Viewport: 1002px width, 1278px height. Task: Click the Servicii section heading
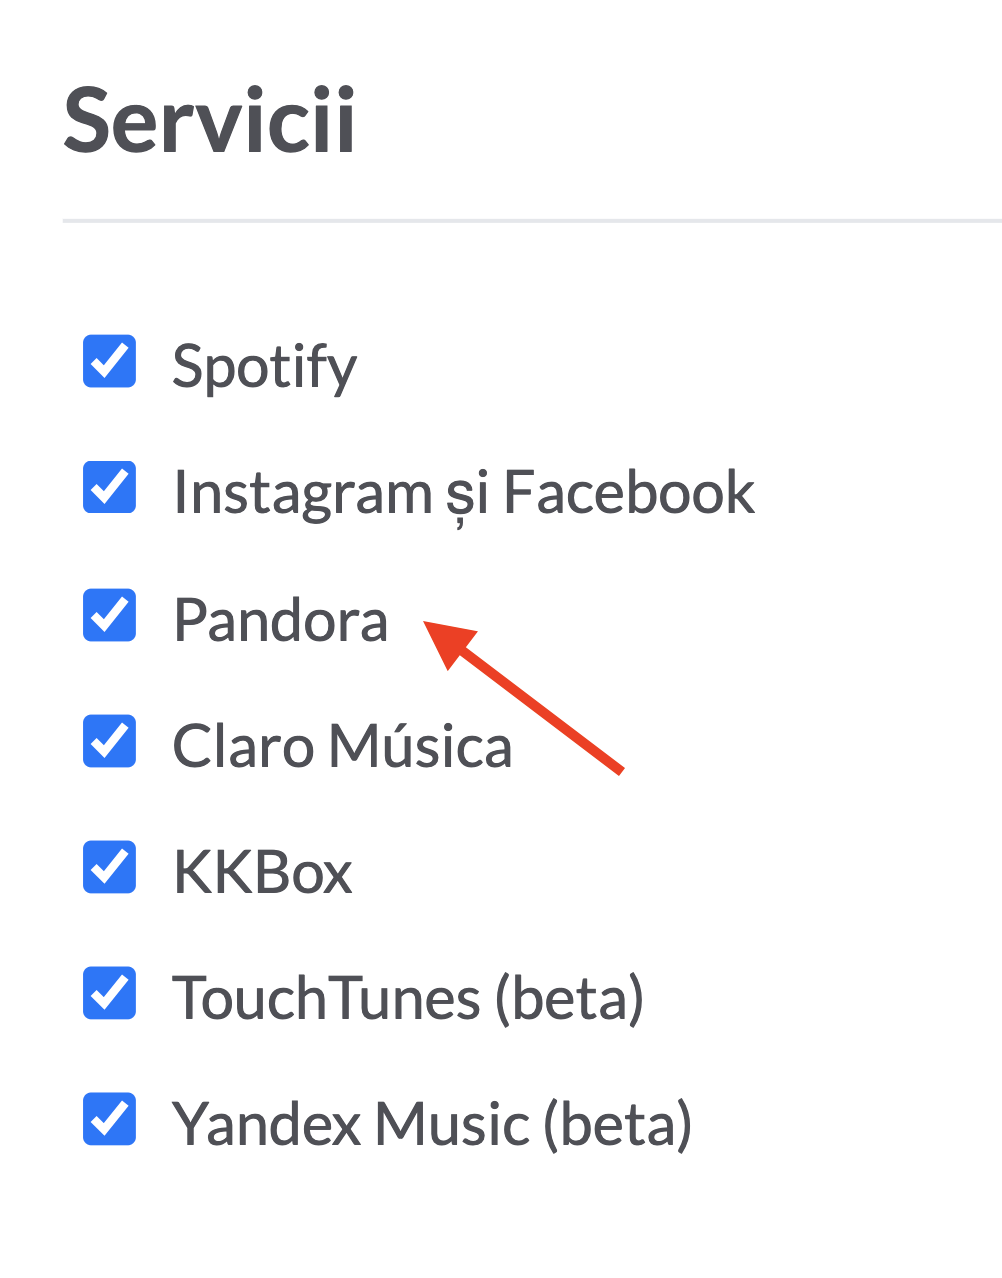click(210, 120)
